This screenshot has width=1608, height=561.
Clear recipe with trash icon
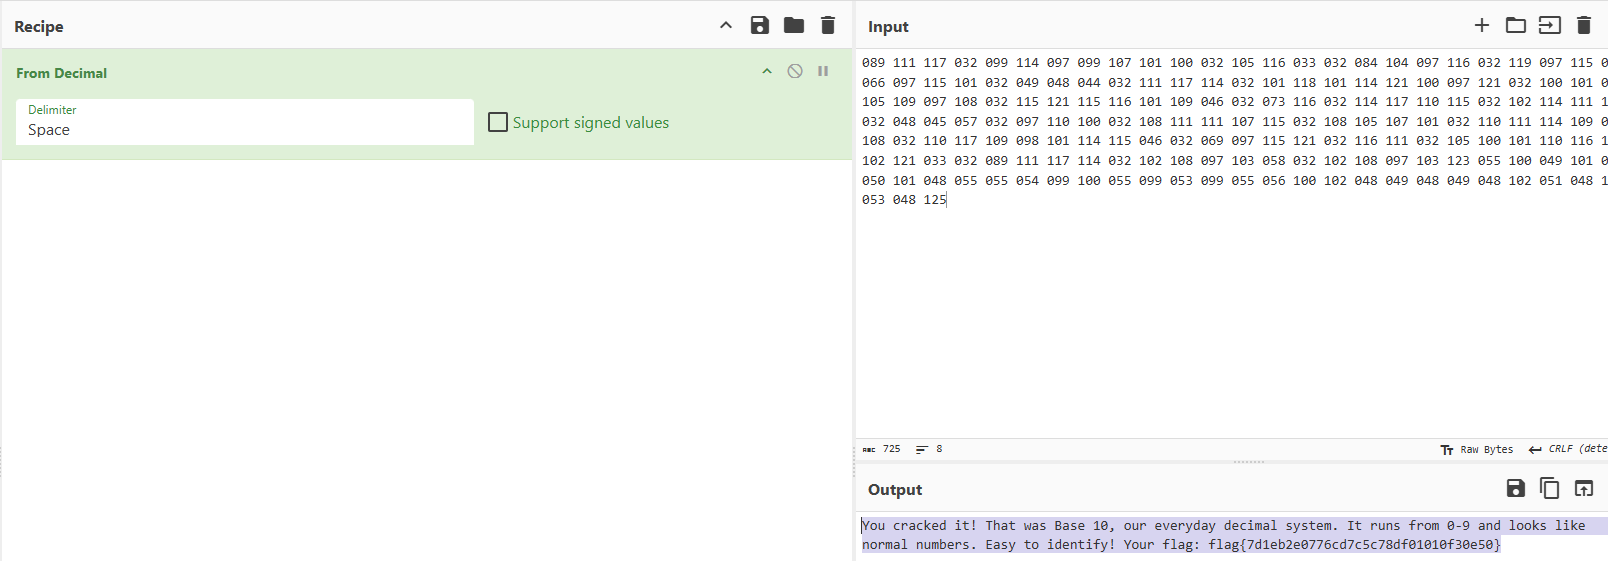(x=828, y=26)
